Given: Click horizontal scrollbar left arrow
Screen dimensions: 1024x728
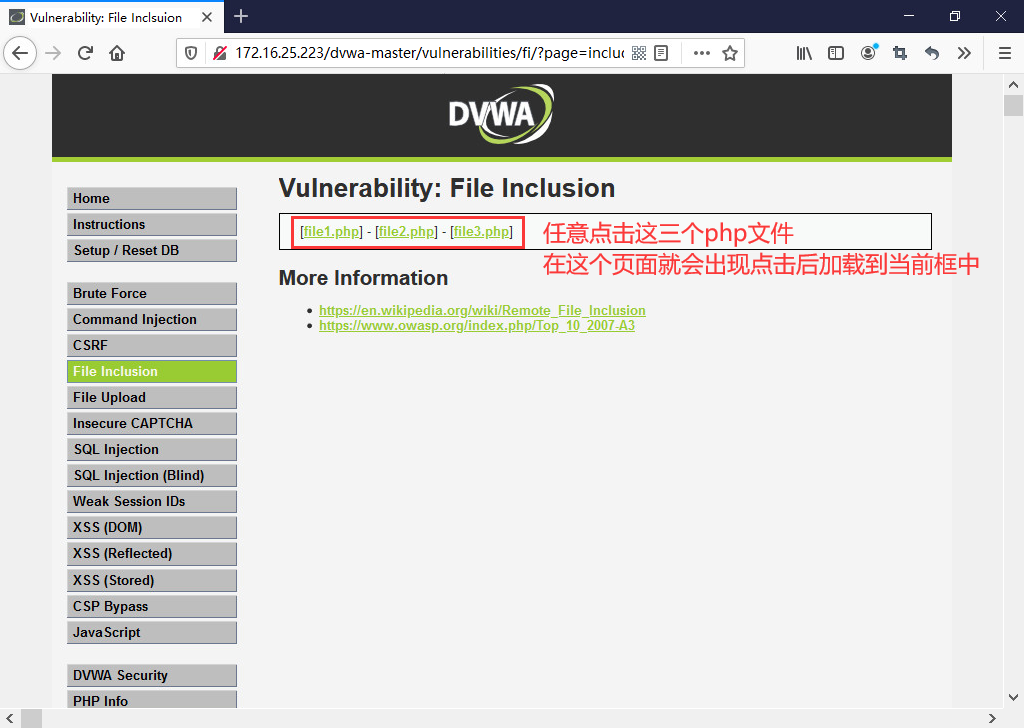Looking at the screenshot, I should point(10,718).
